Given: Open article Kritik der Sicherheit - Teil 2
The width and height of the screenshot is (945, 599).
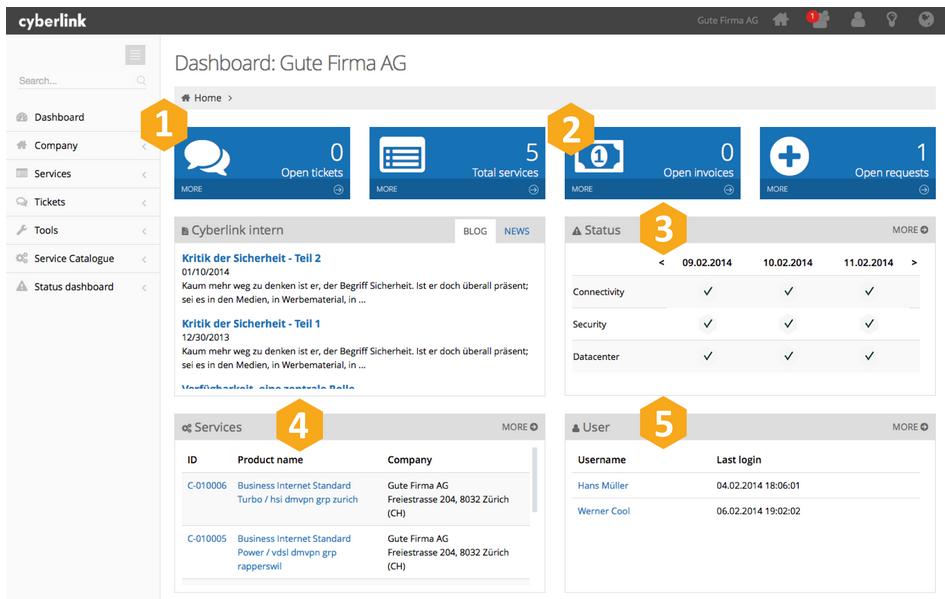Looking at the screenshot, I should (251, 258).
